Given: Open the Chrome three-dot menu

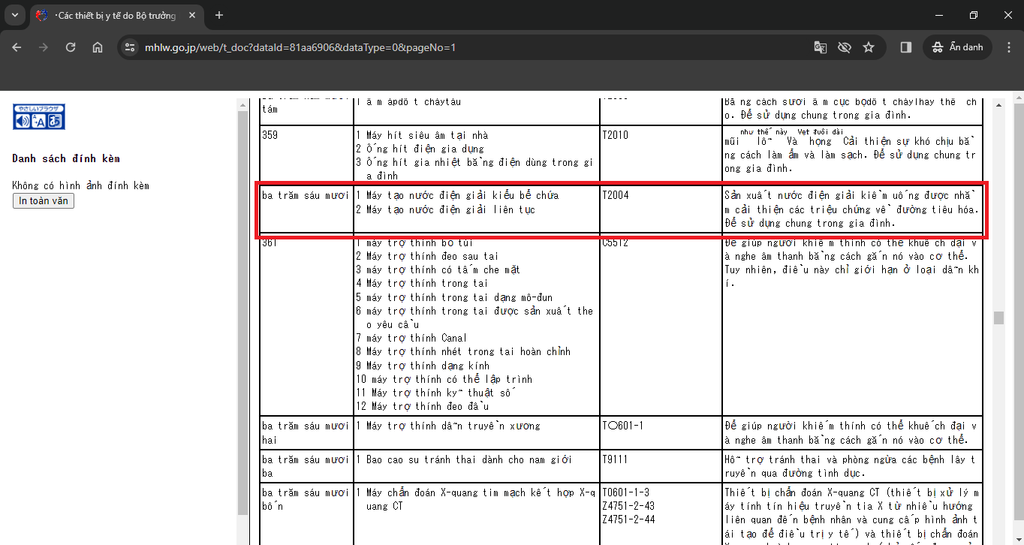Looking at the screenshot, I should click(x=1006, y=47).
